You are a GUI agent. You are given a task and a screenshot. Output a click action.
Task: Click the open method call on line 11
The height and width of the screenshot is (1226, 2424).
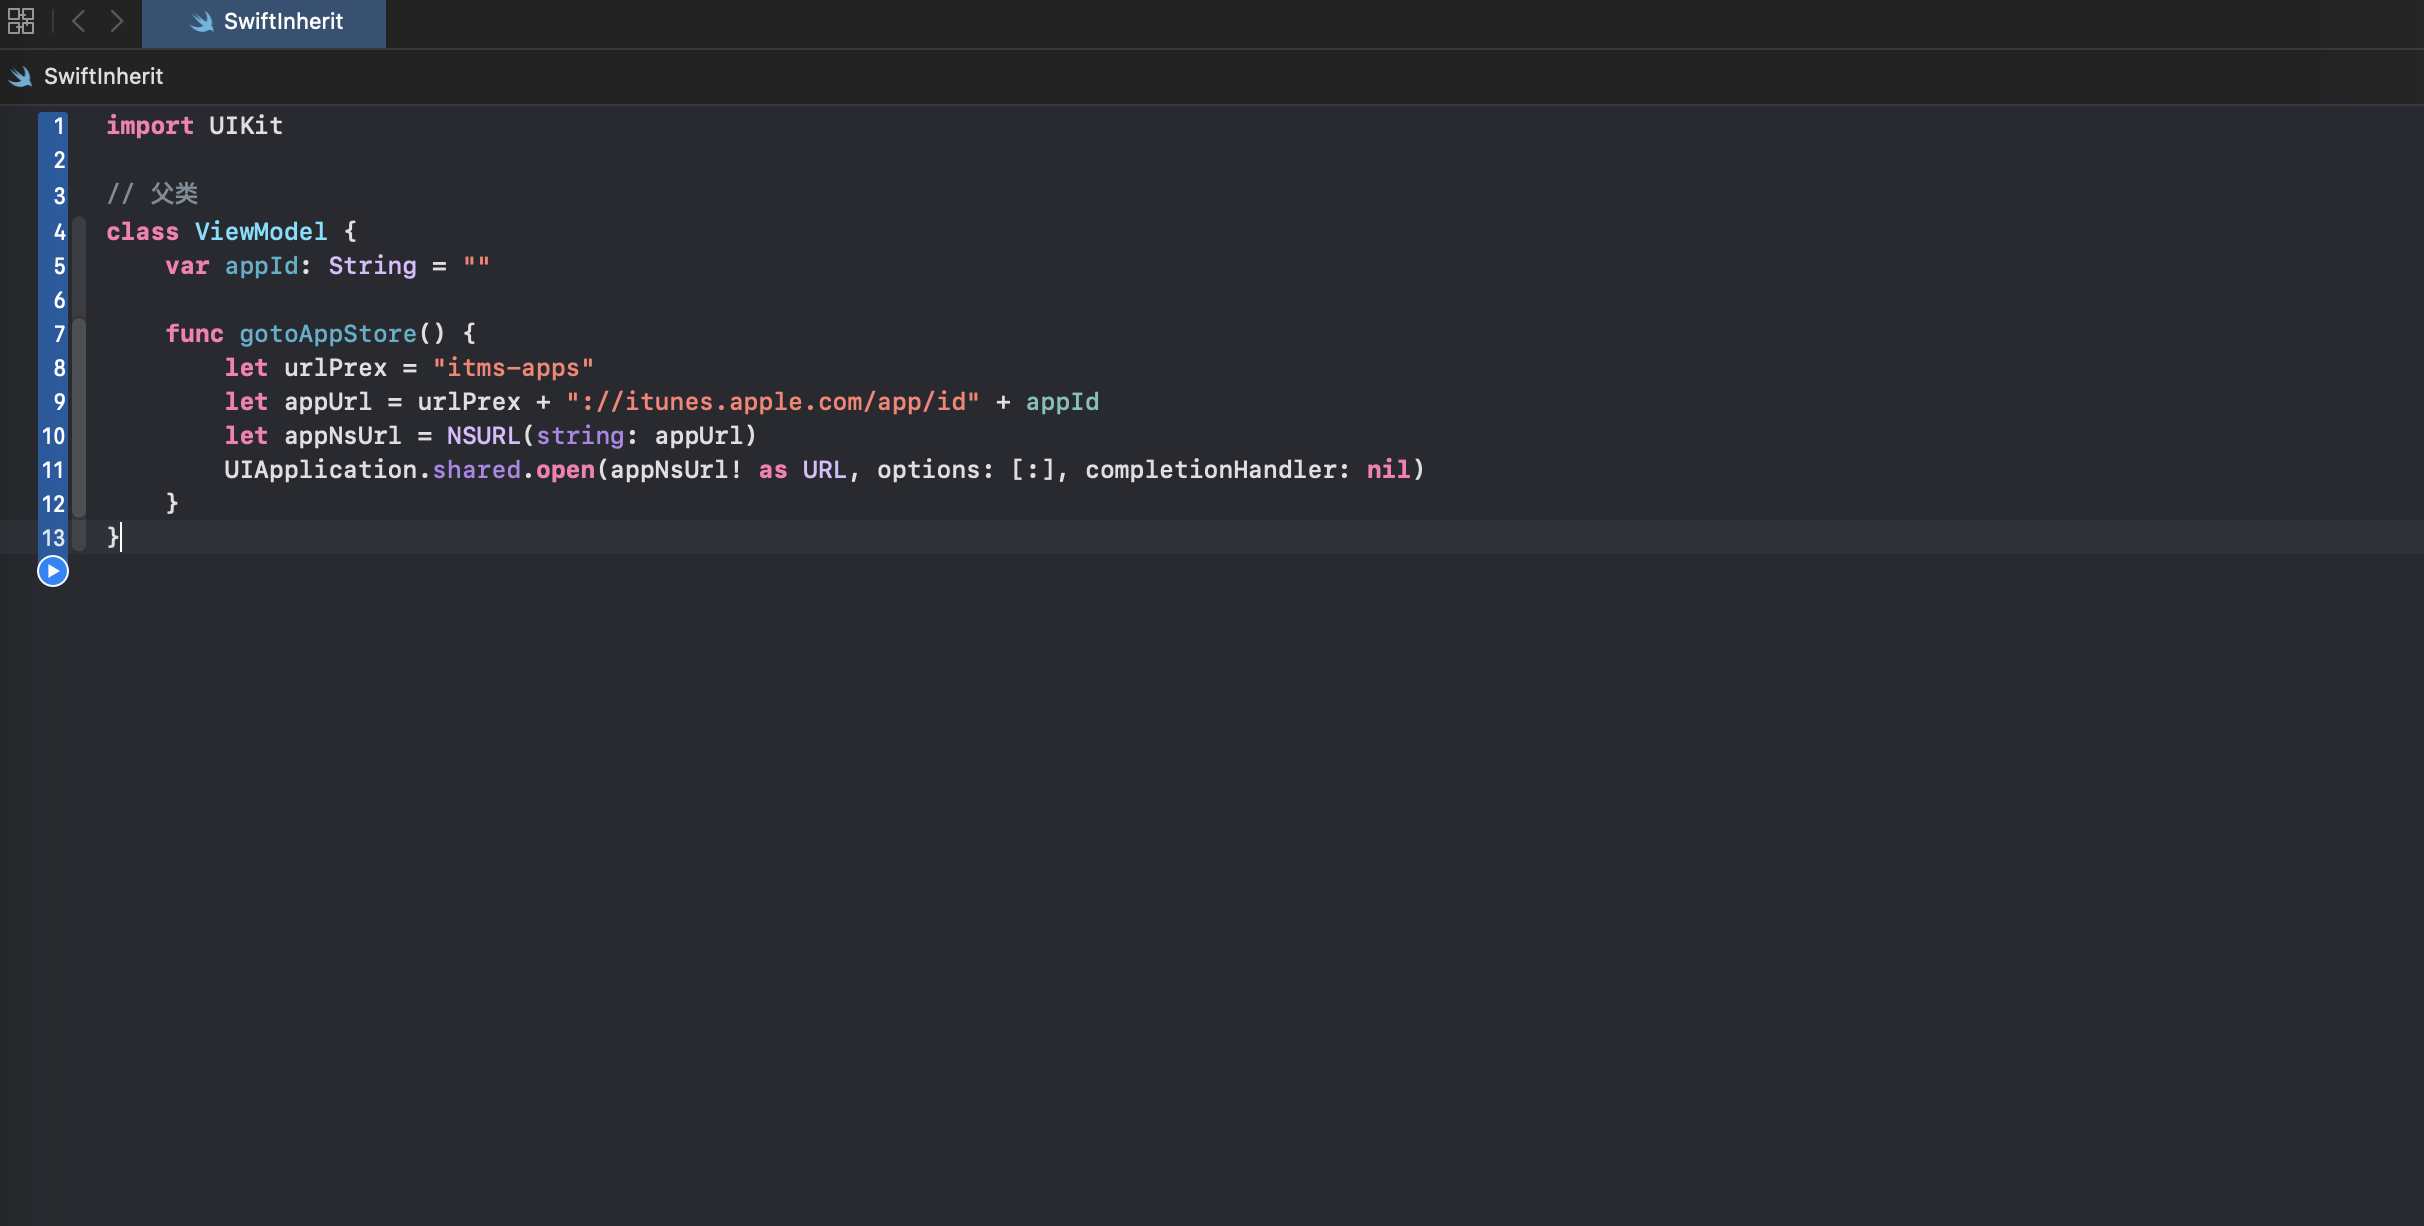pos(565,470)
